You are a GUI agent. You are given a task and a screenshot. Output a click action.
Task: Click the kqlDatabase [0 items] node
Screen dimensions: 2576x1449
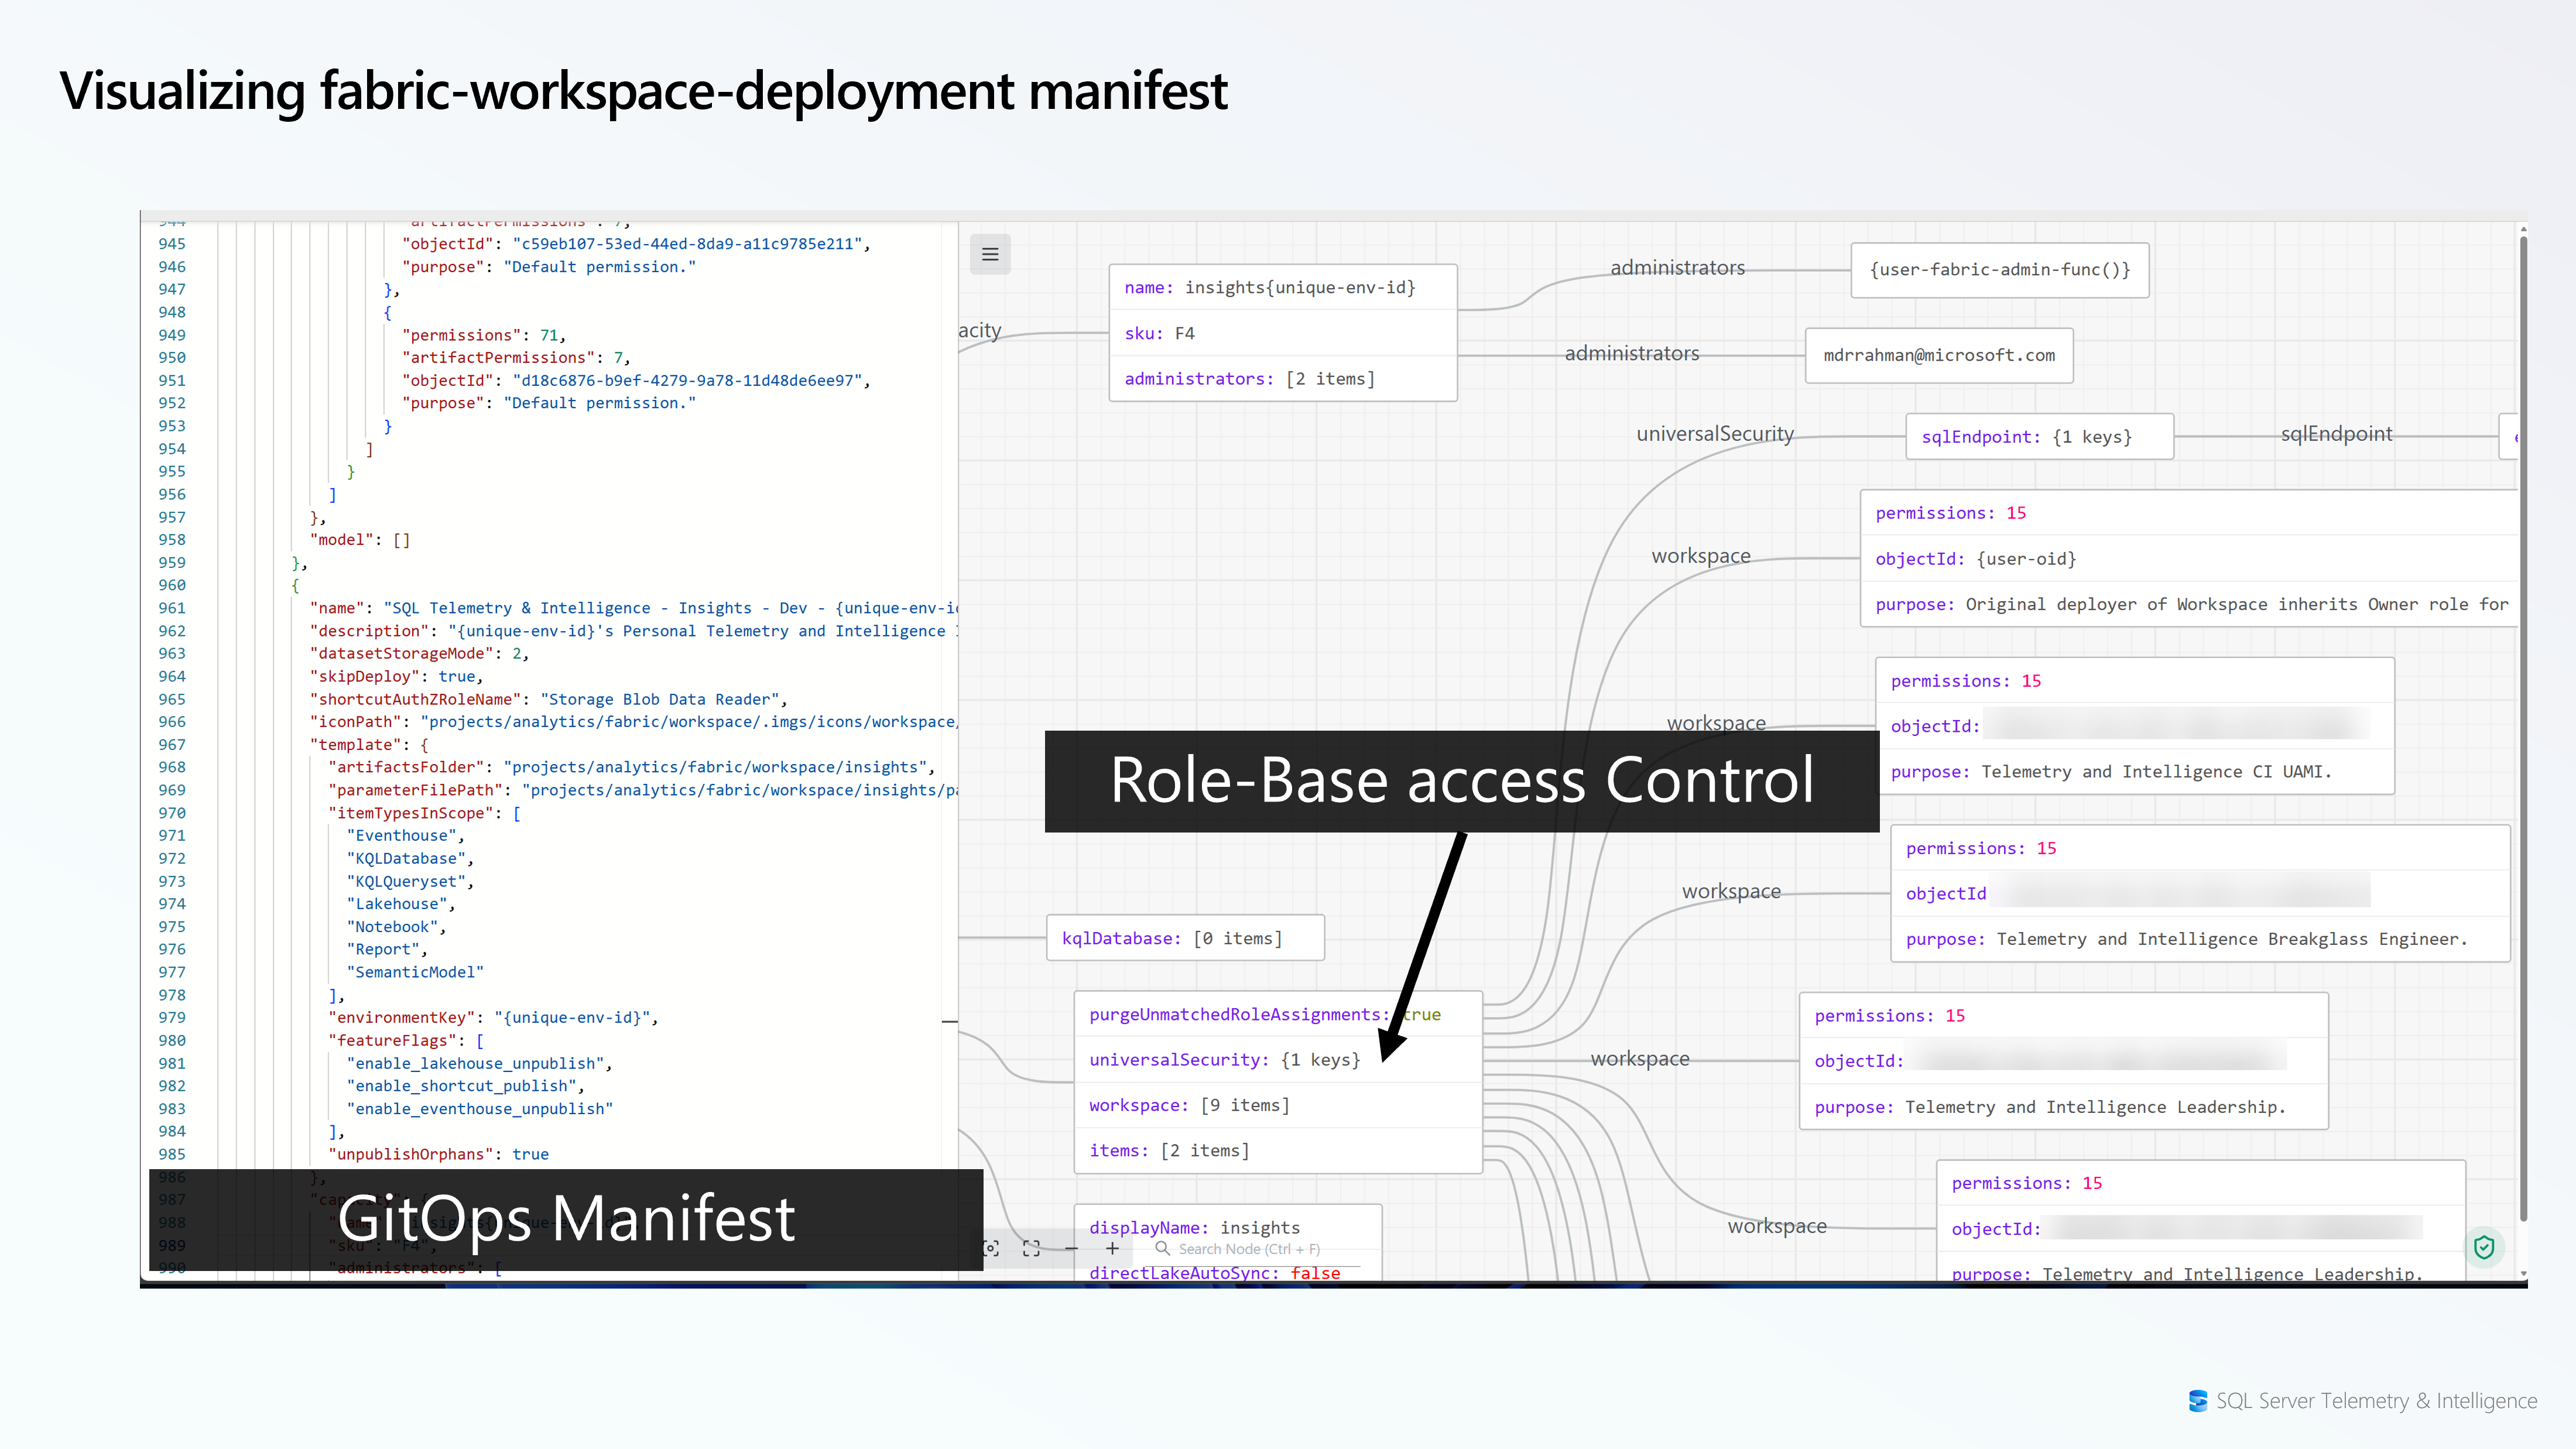pos(1185,938)
